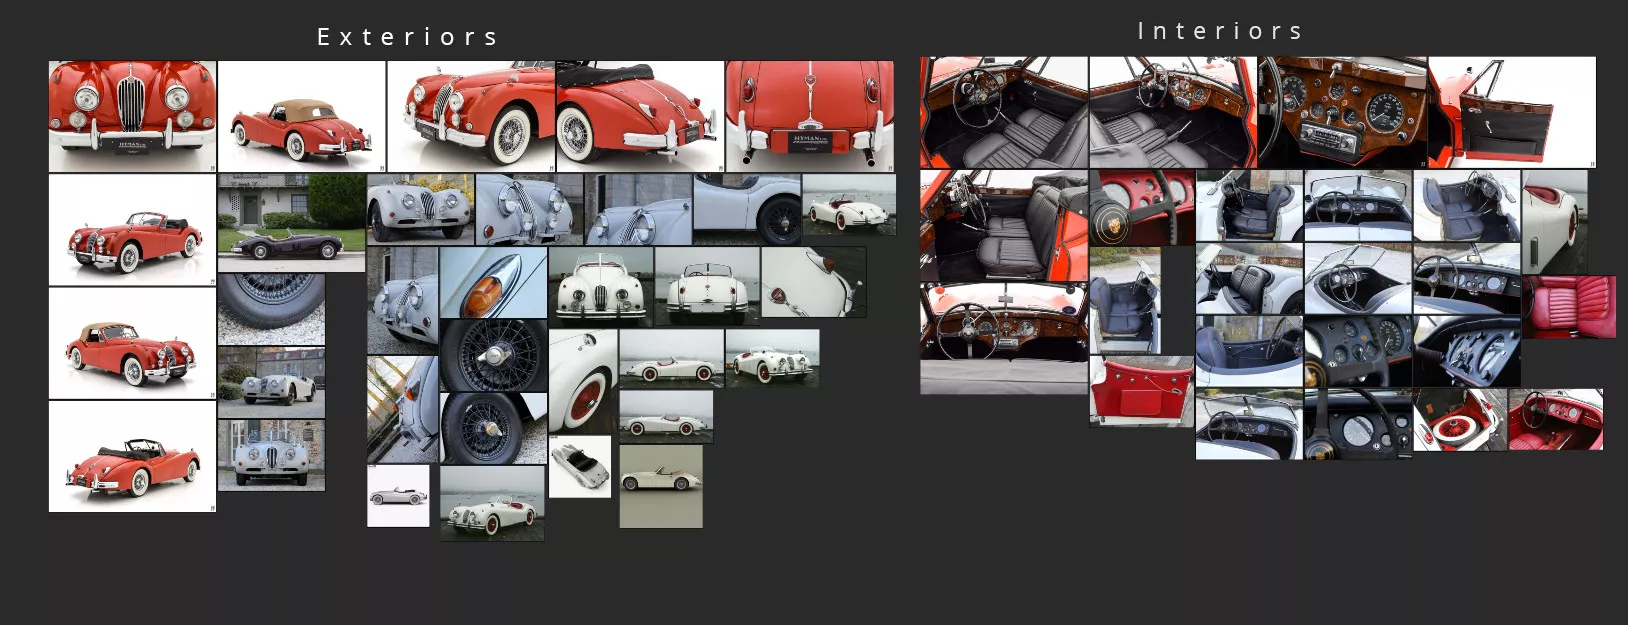Select the red car with tan top front view
Viewport: 1628px width, 625px height.
pyautogui.click(x=132, y=343)
